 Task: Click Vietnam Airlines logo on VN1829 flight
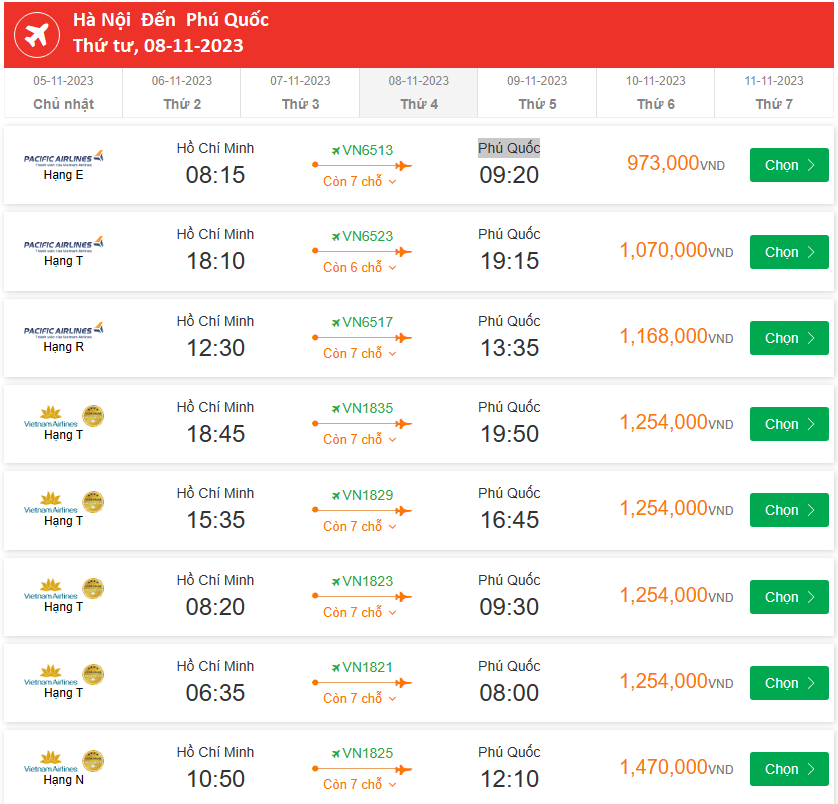[64, 503]
